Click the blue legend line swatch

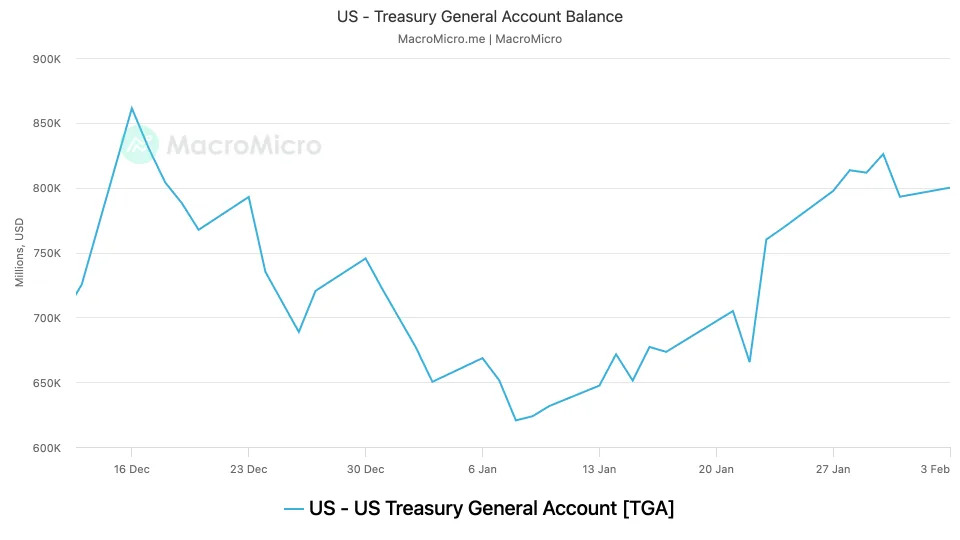[294, 509]
